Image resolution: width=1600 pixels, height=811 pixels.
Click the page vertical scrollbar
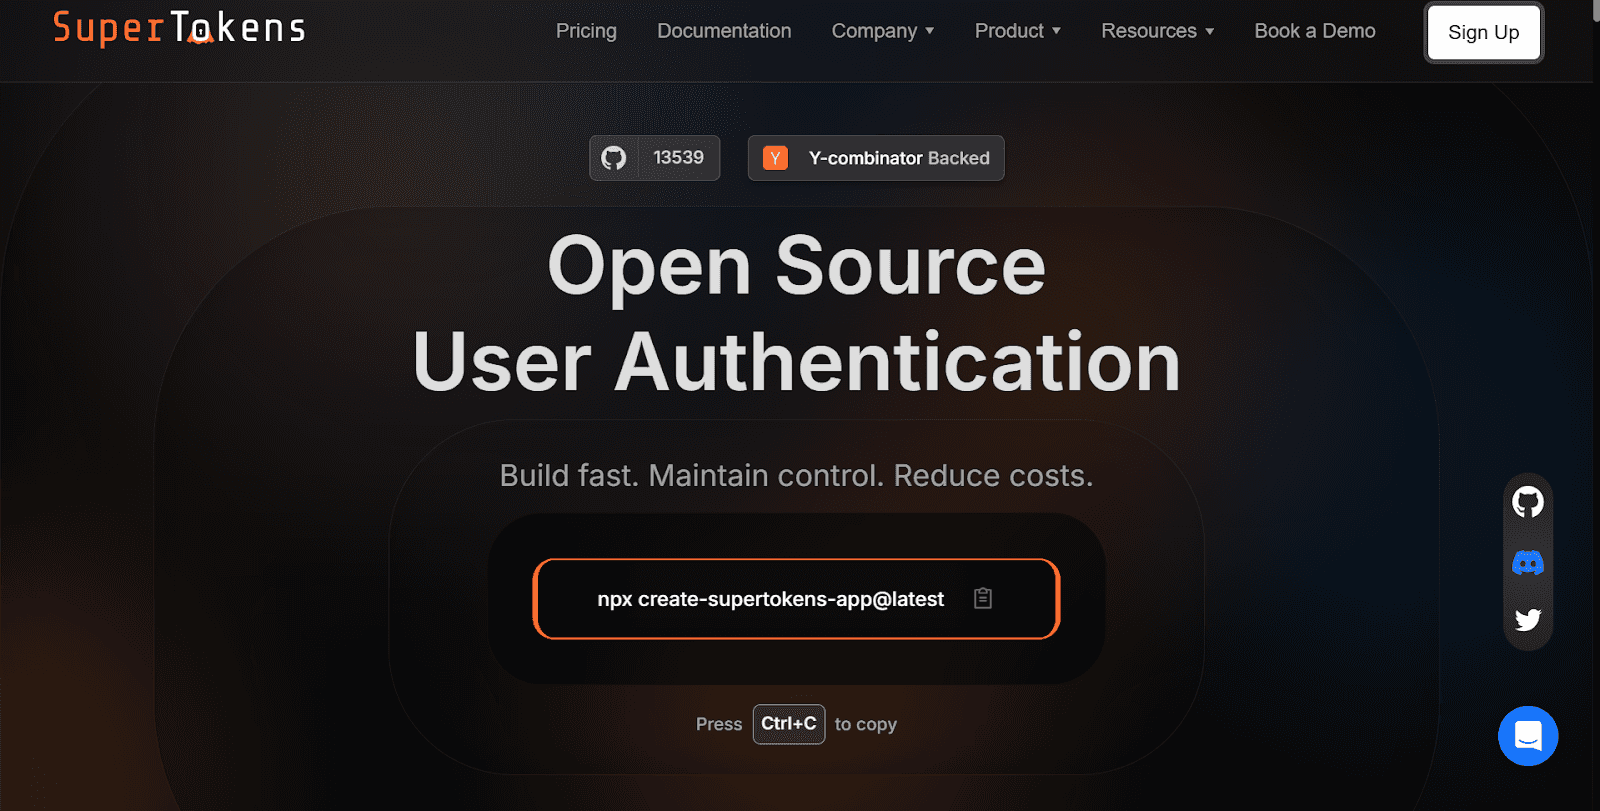coord(1595,400)
